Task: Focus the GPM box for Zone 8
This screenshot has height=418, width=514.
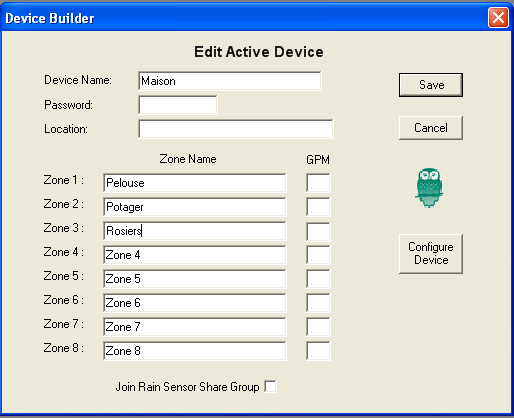Action: (318, 351)
